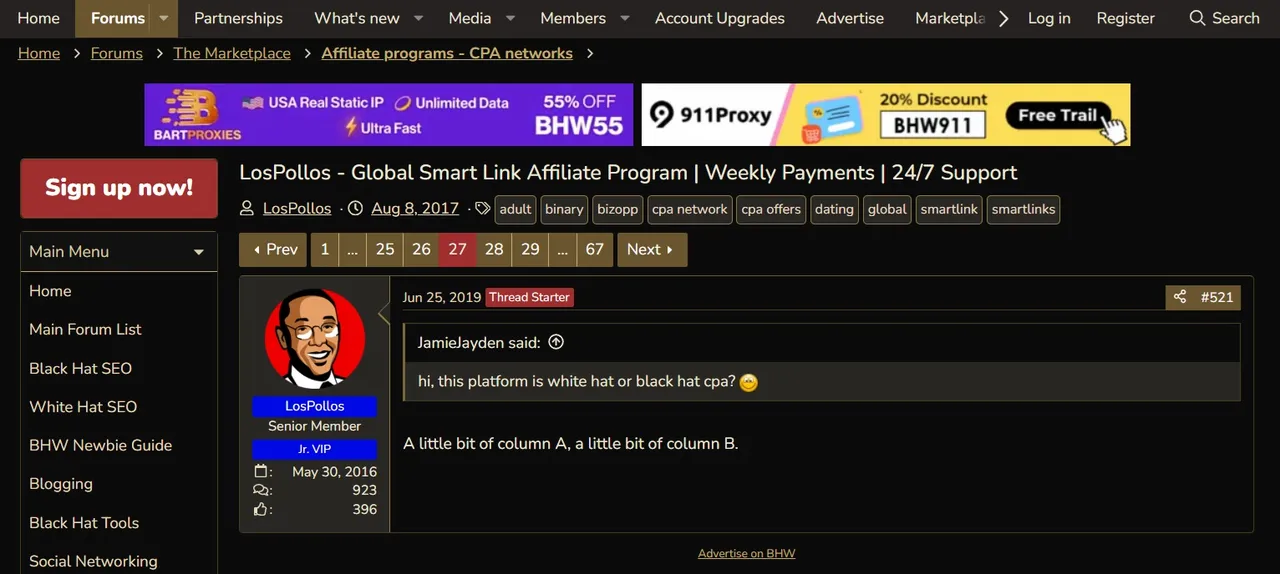1280x574 pixels.
Task: Click the Register link
Action: (x=1125, y=18)
